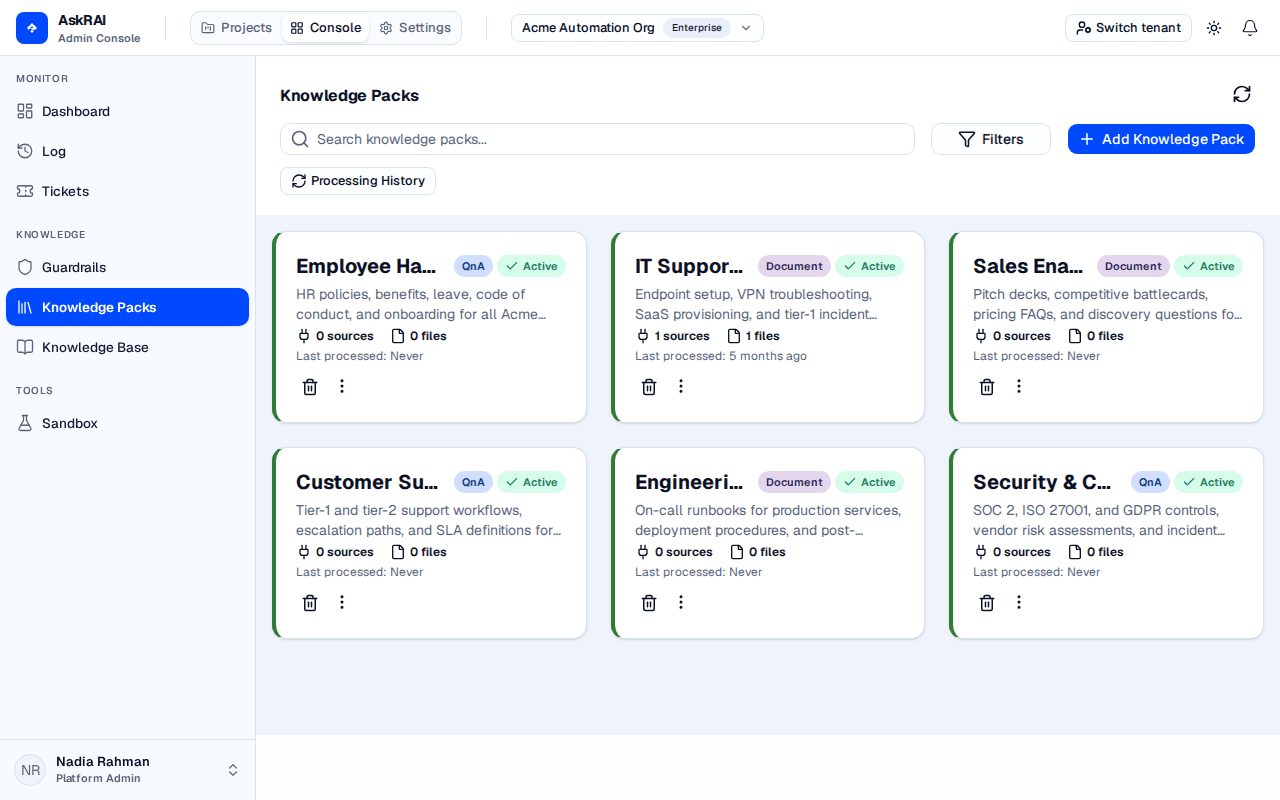Switch to the Projects tab
The image size is (1280, 800).
237,28
